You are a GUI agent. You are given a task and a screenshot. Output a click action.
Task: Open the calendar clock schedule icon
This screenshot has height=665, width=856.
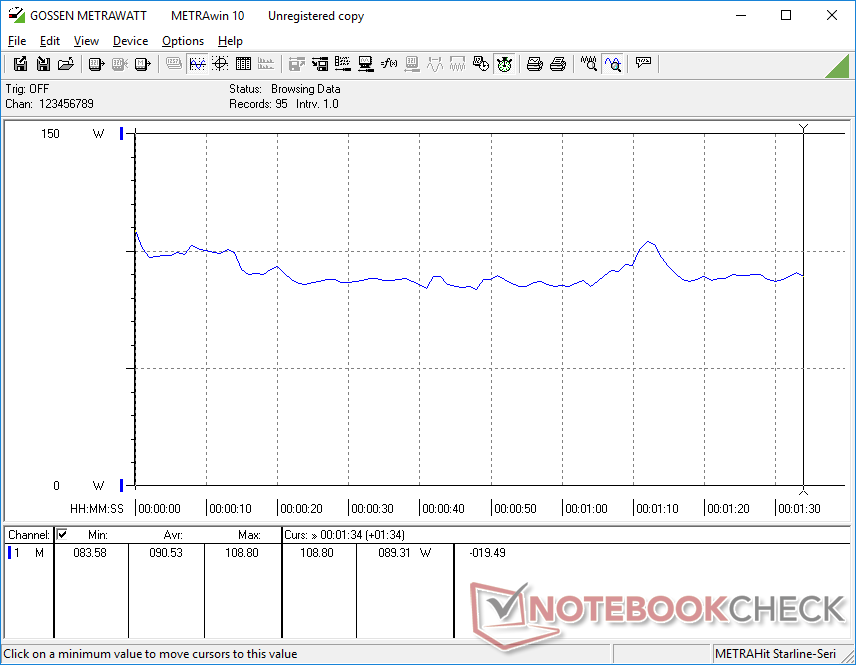[x=480, y=64]
